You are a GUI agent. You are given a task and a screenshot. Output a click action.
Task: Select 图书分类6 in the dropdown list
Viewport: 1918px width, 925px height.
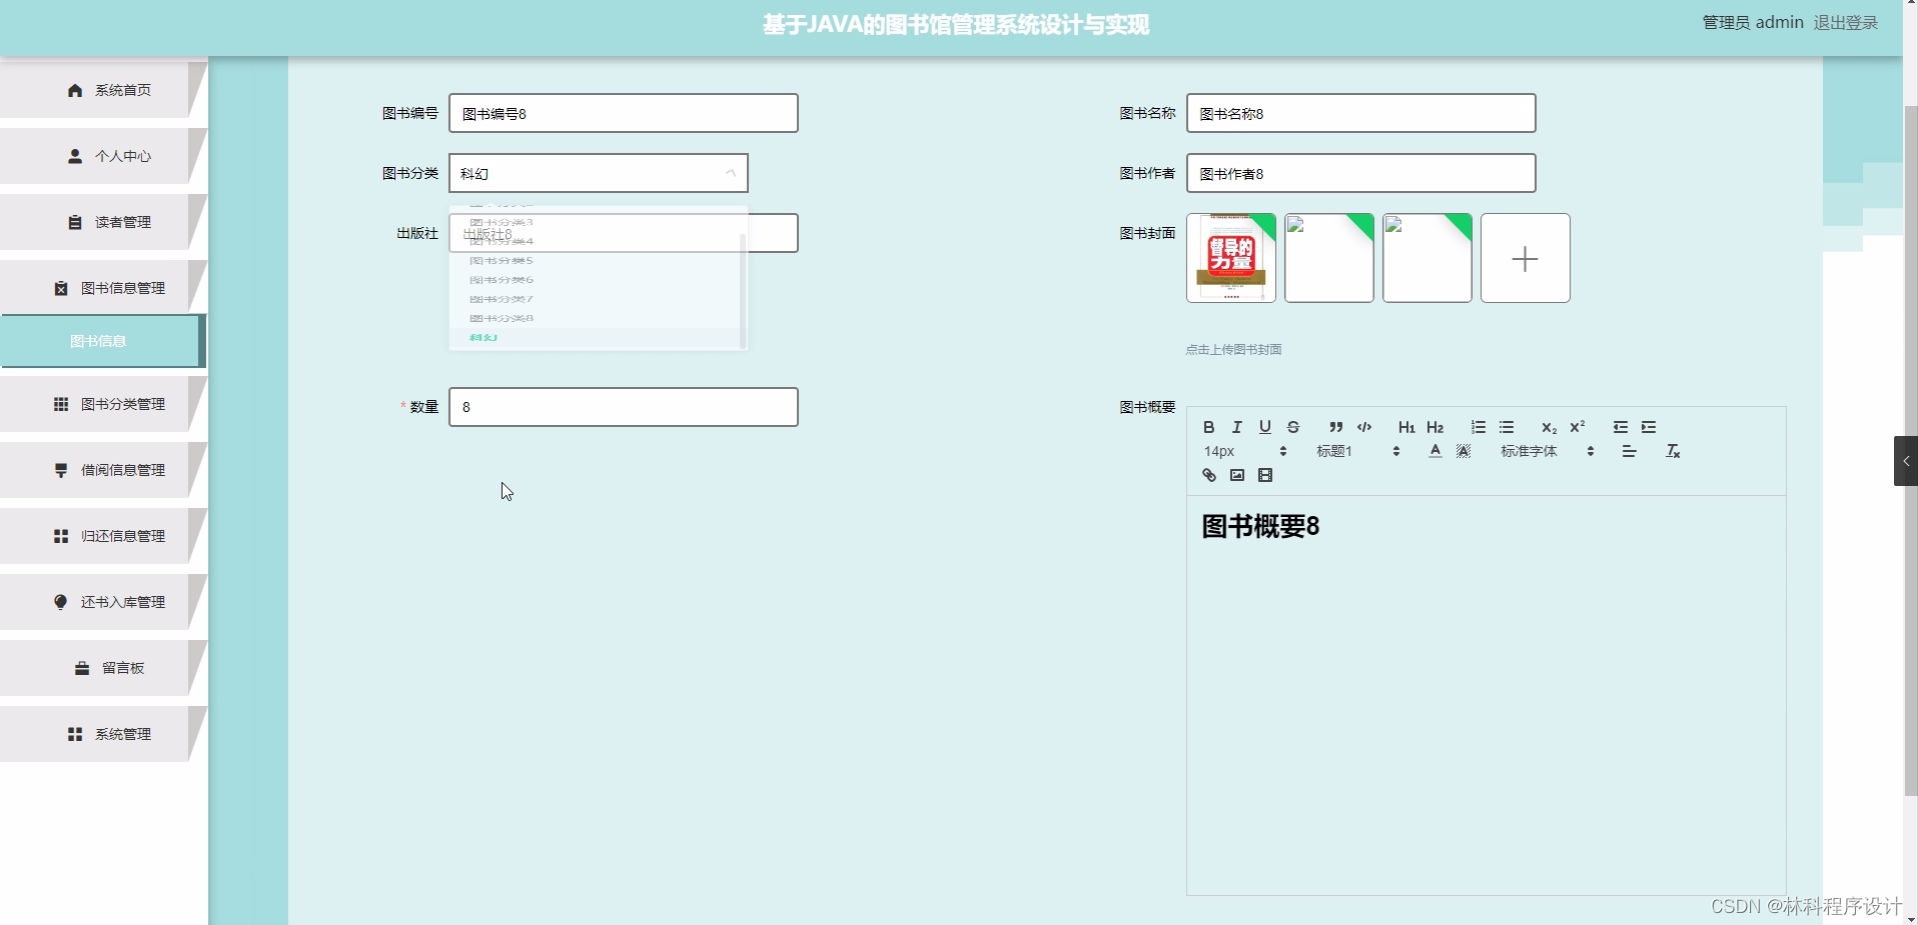point(596,280)
